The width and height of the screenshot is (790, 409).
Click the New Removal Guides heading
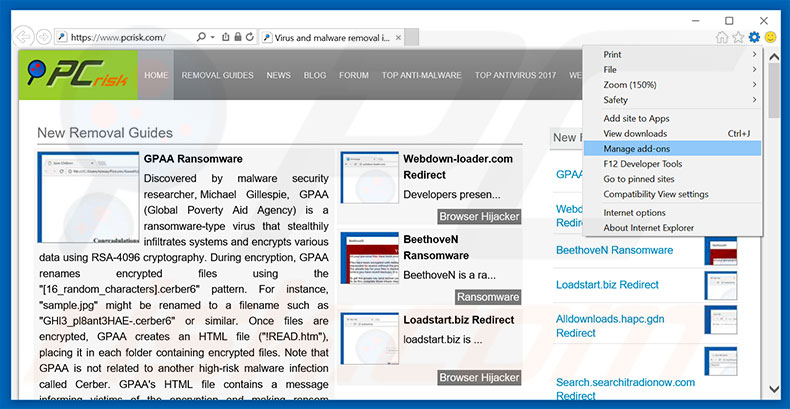coord(105,133)
